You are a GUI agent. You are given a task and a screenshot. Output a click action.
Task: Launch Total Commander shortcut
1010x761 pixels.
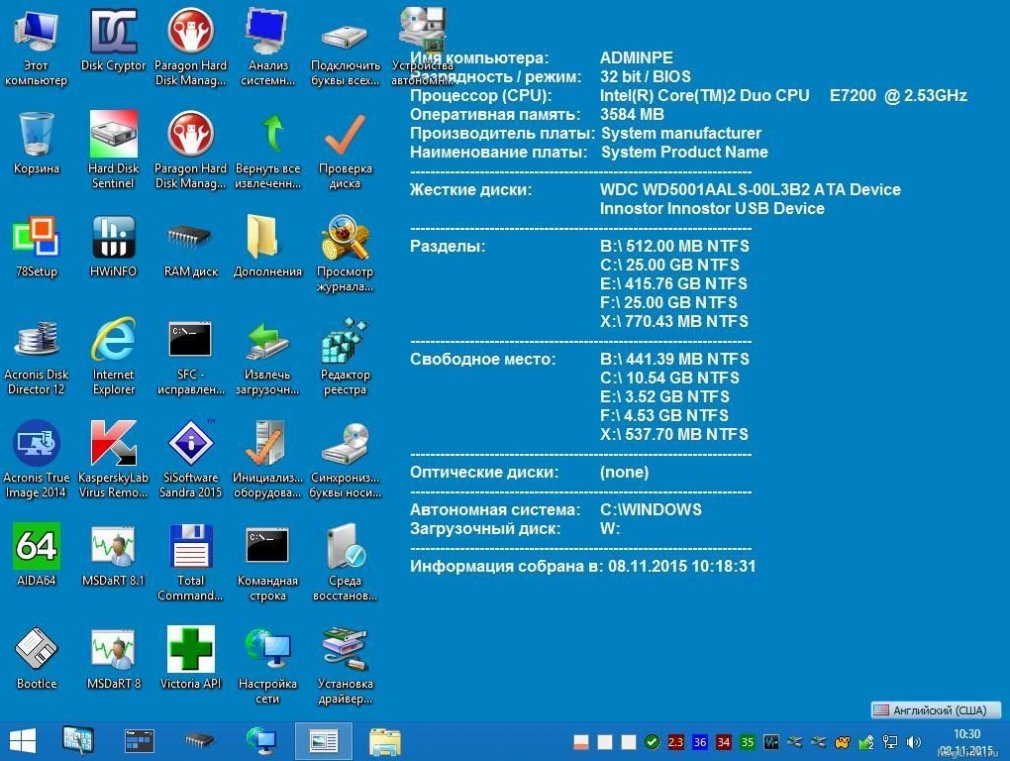click(191, 563)
